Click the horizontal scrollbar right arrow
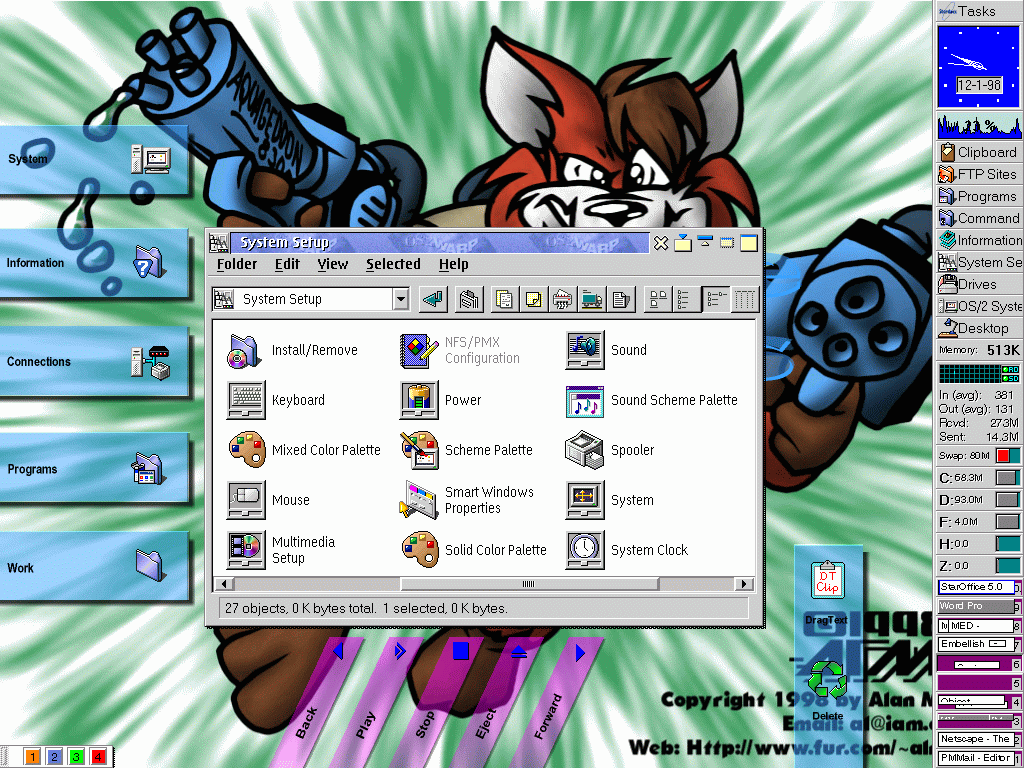The width and height of the screenshot is (1024, 768). 744,584
